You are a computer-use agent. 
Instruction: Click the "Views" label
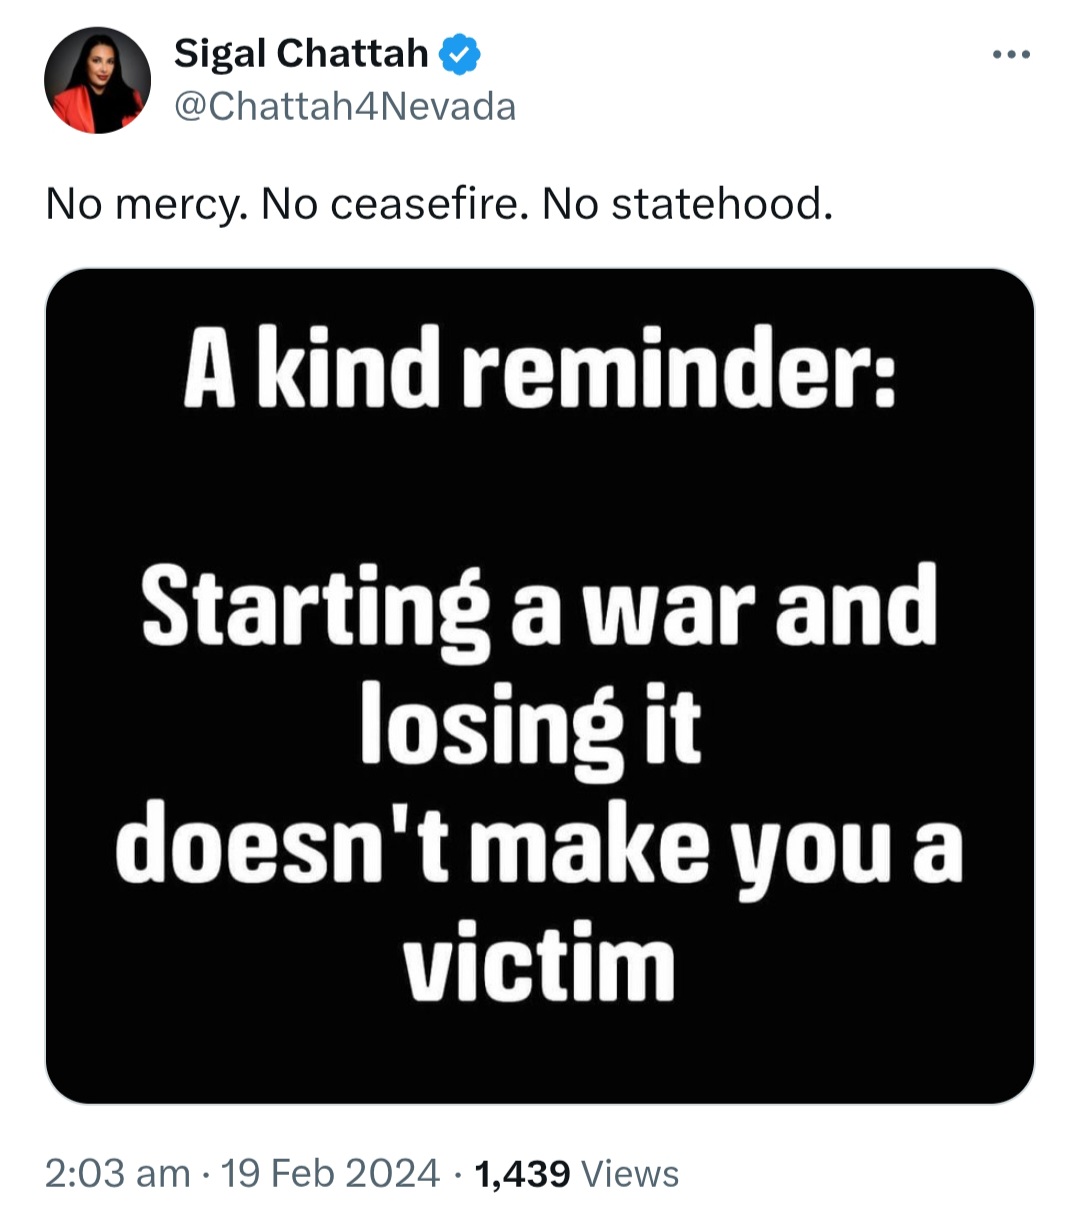click(629, 1173)
